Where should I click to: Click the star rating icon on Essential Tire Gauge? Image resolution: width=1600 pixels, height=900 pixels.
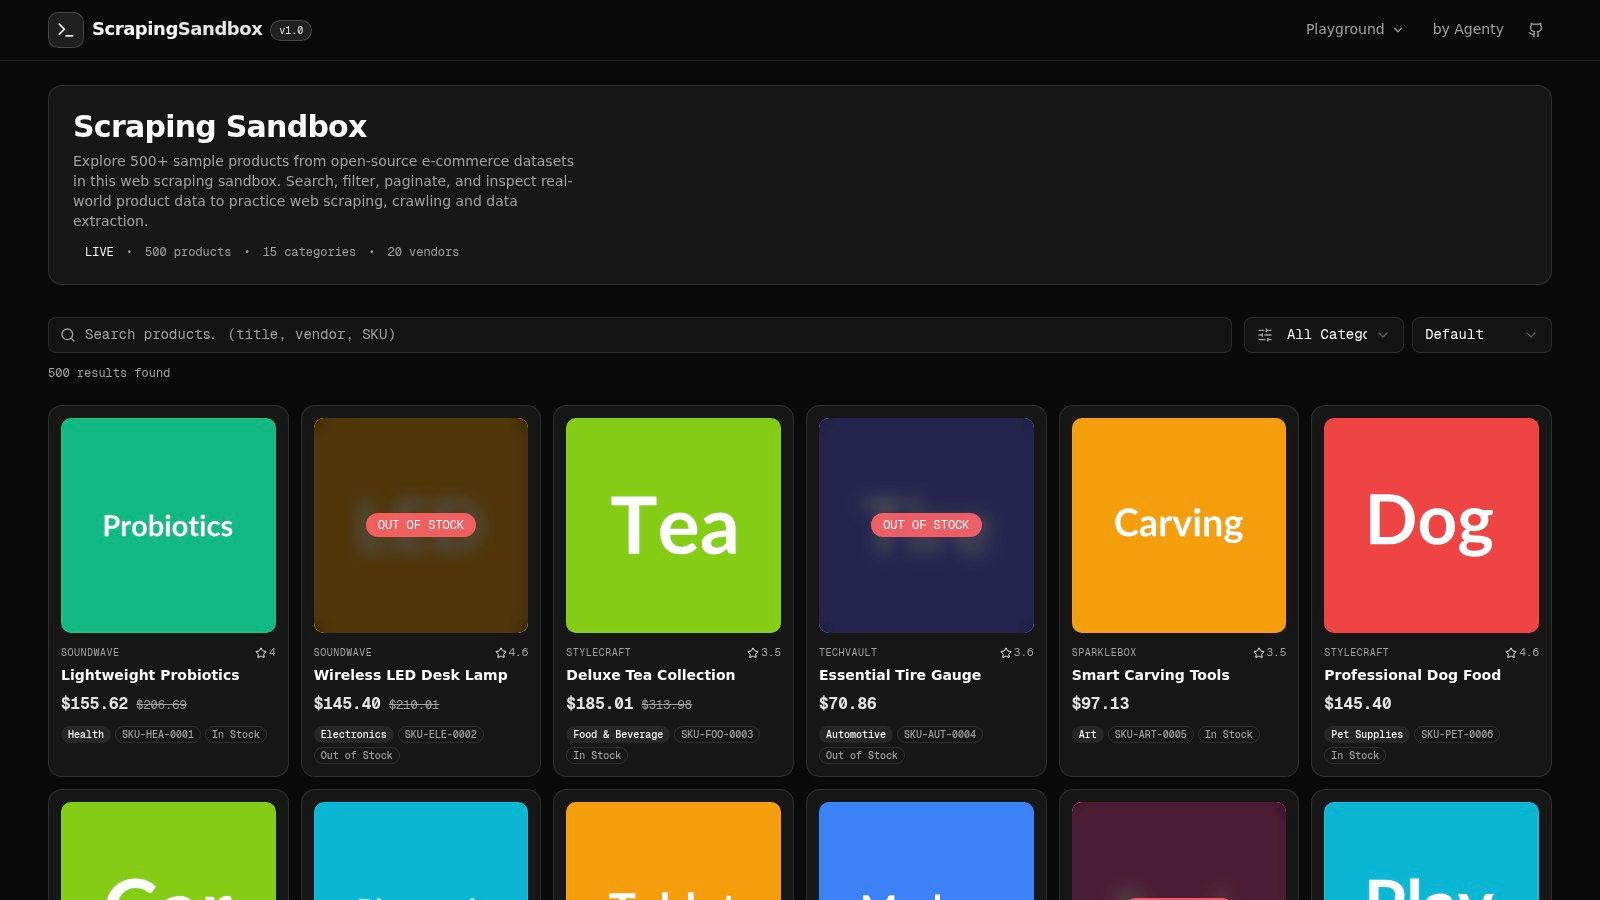1006,653
